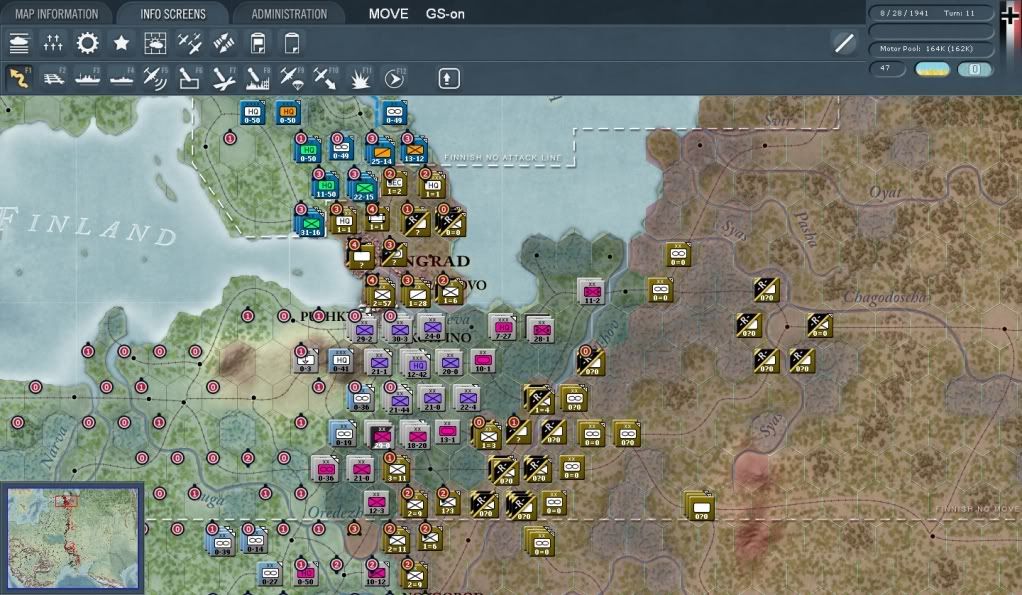
Task: Select F4 amphibious transport mode
Action: coord(121,78)
